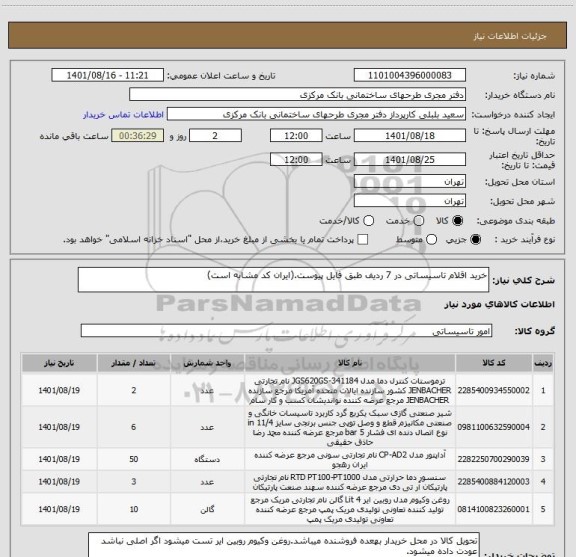Select the جزیی purchase type radio

point(475,240)
